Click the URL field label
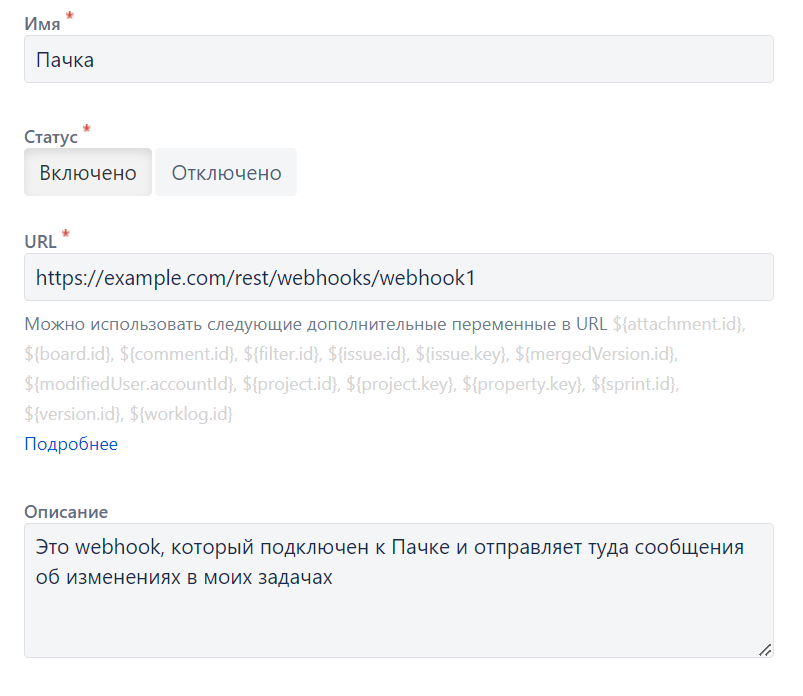The width and height of the screenshot is (803, 696). [x=40, y=241]
